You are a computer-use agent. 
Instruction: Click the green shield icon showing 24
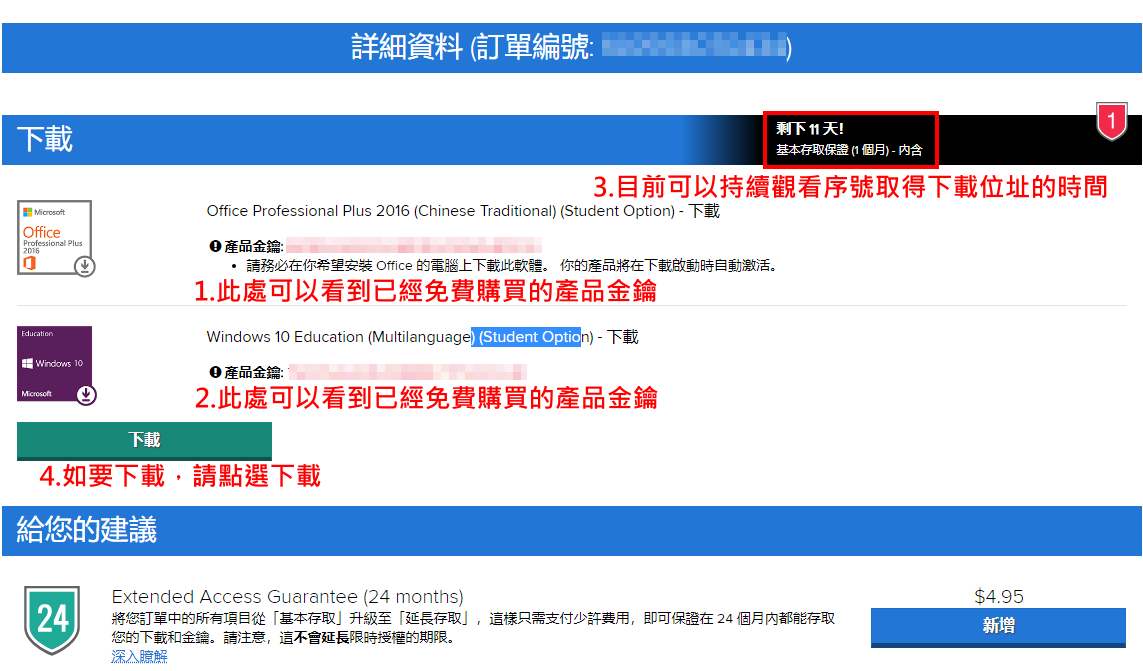point(52,619)
